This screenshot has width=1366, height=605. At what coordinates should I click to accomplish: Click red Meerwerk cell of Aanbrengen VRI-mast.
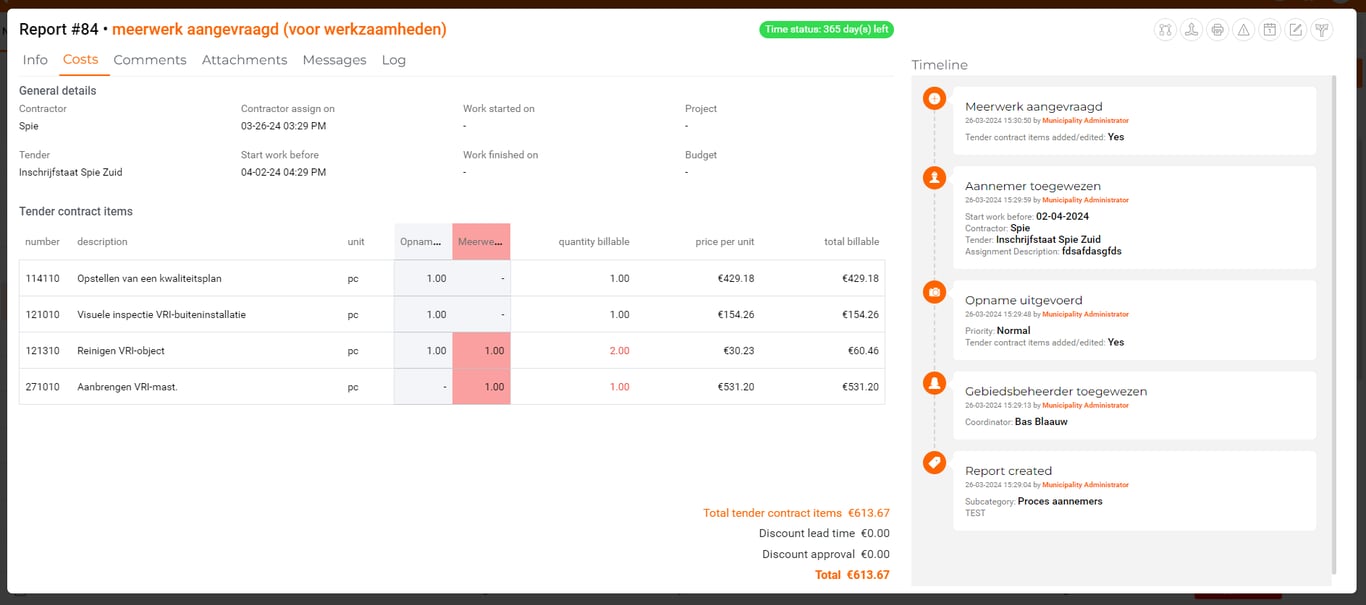481,387
